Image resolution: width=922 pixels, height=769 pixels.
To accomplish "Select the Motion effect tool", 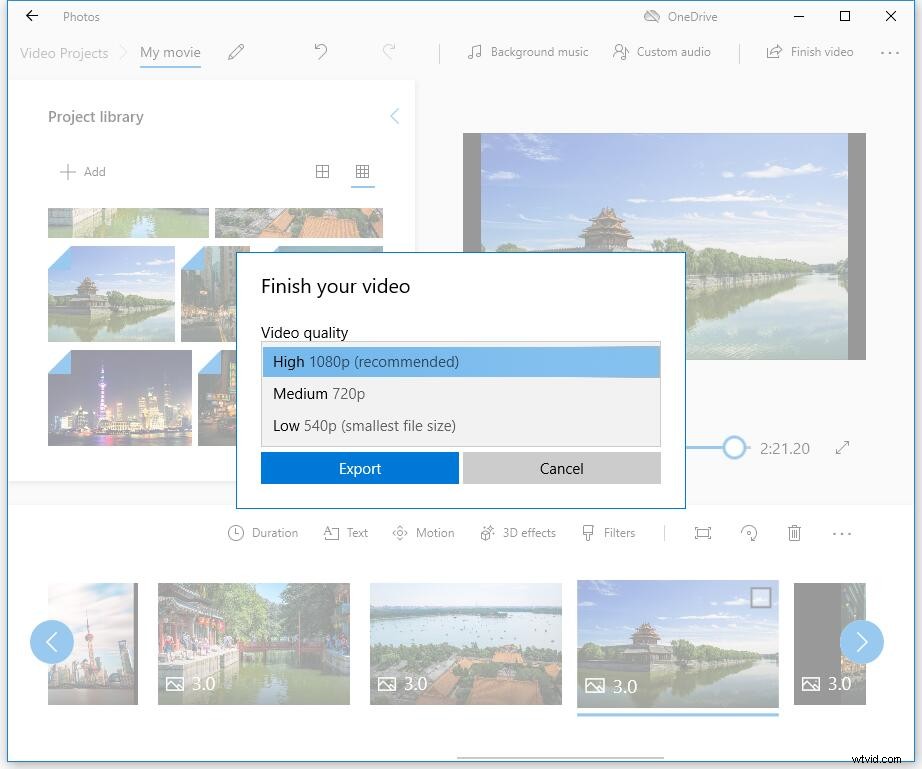I will click(x=423, y=532).
